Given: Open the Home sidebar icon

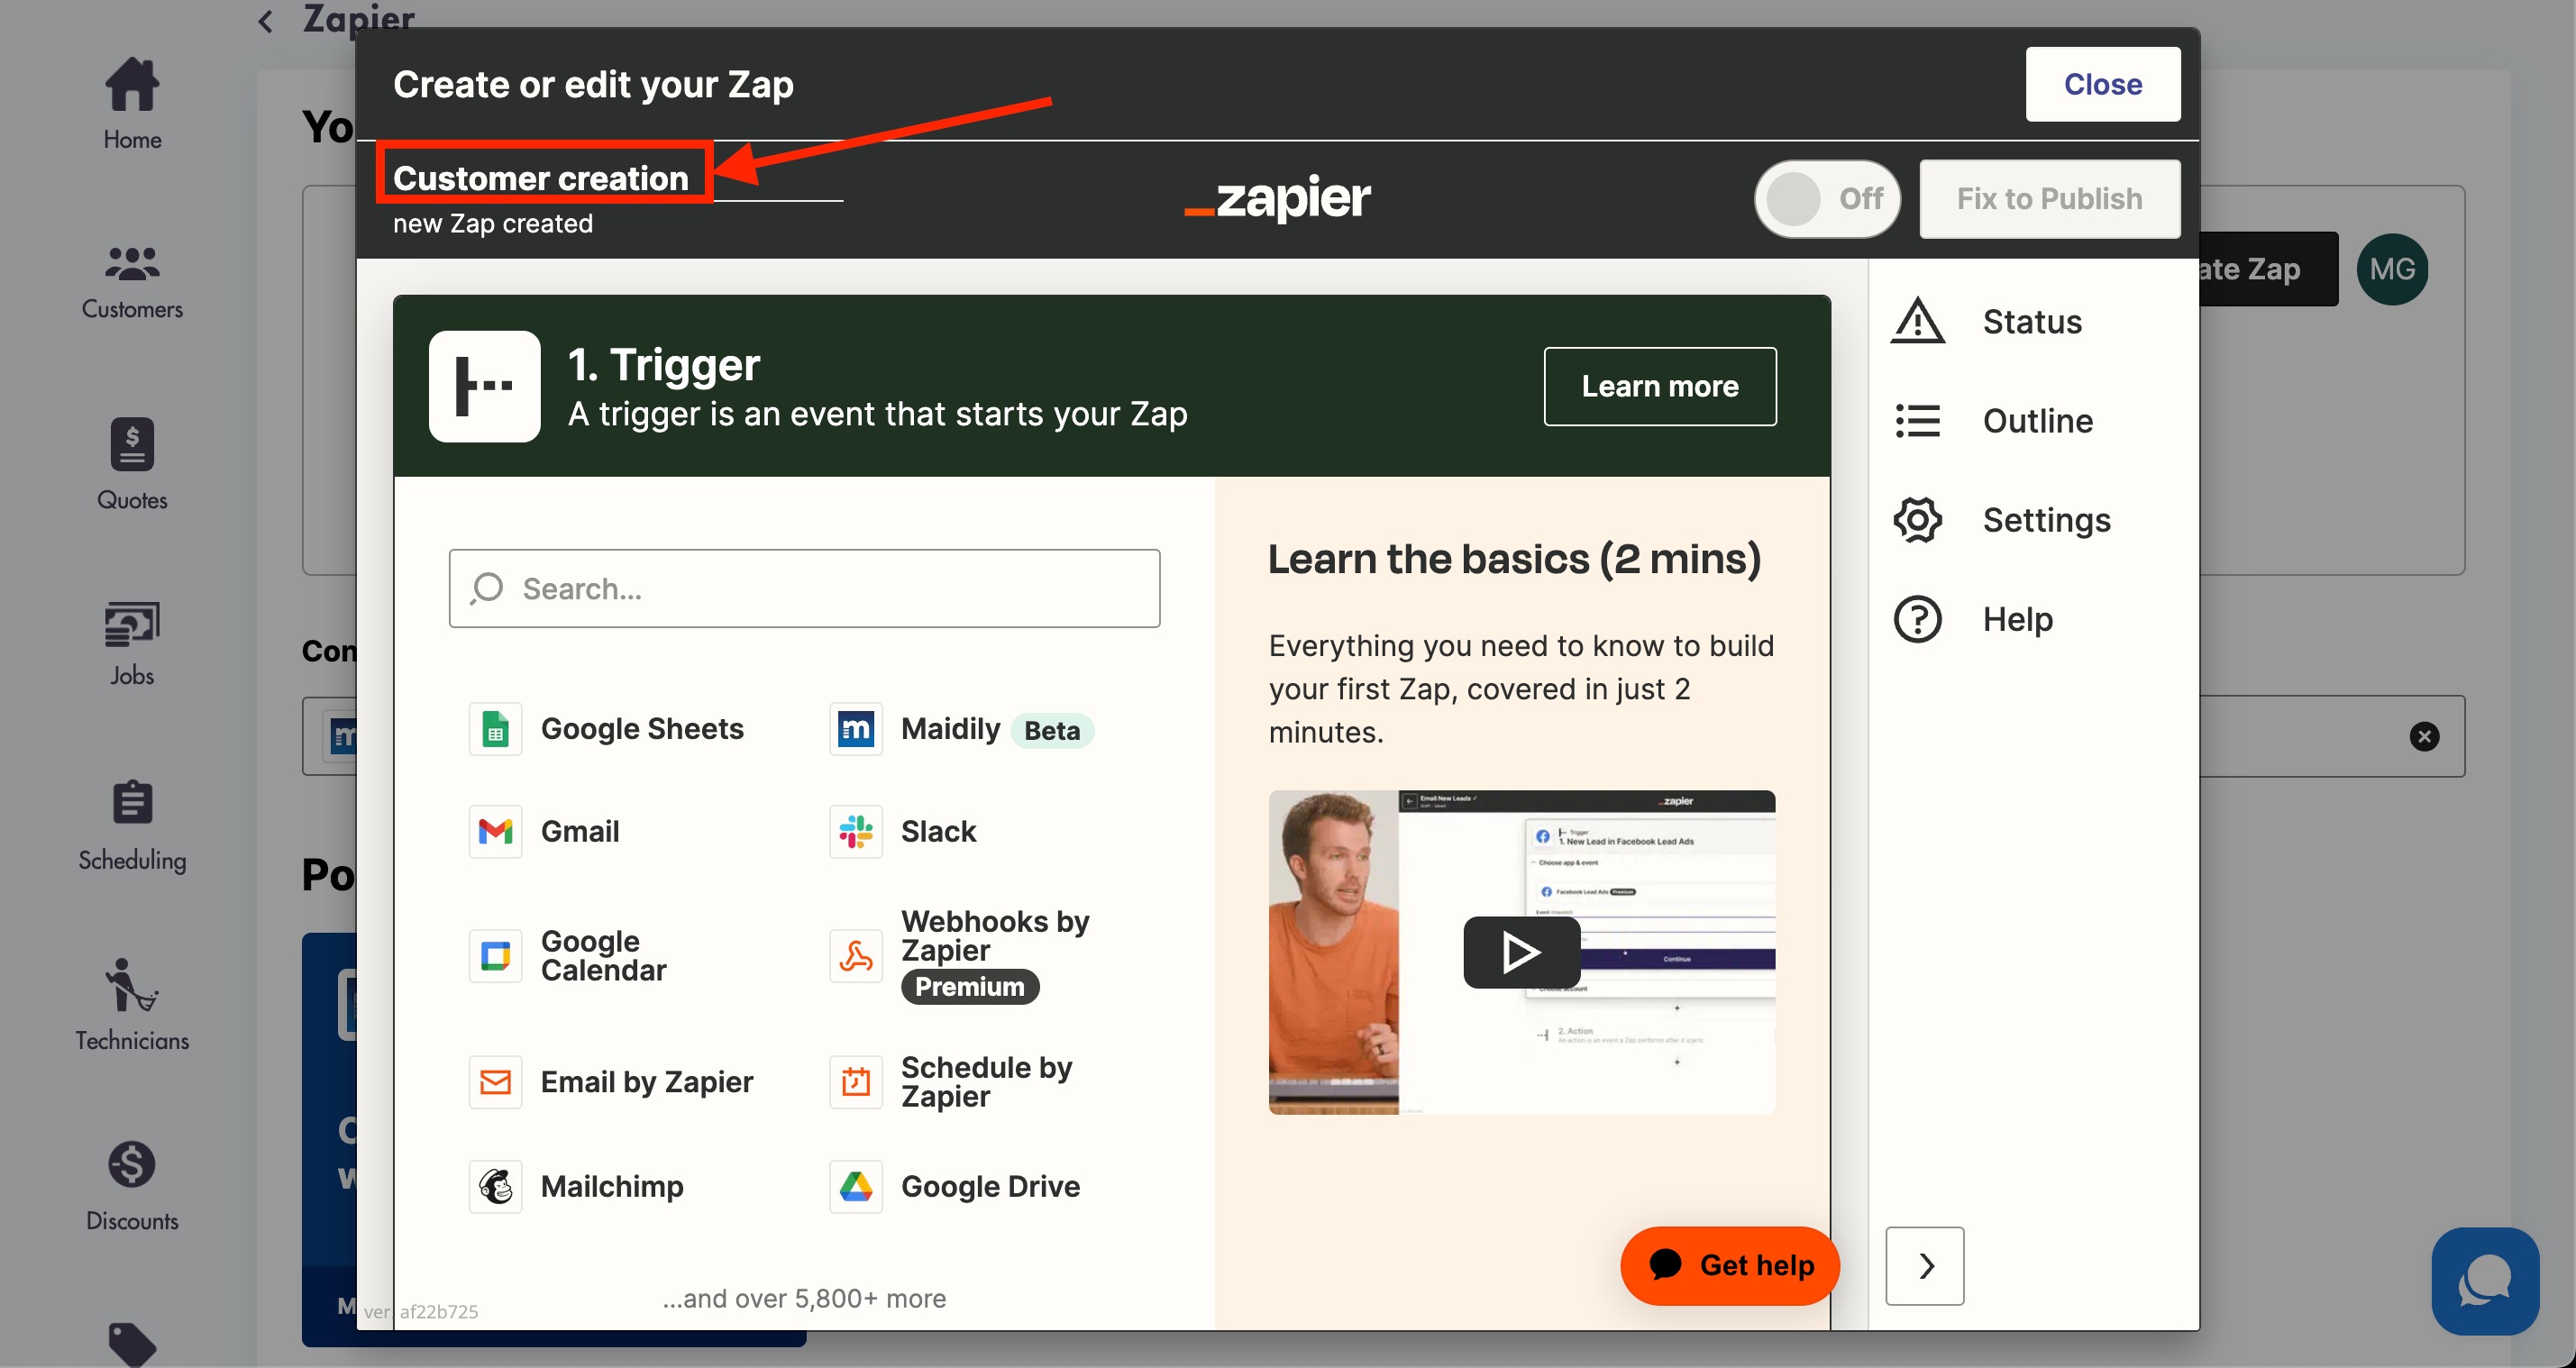Looking at the screenshot, I should click(x=132, y=84).
